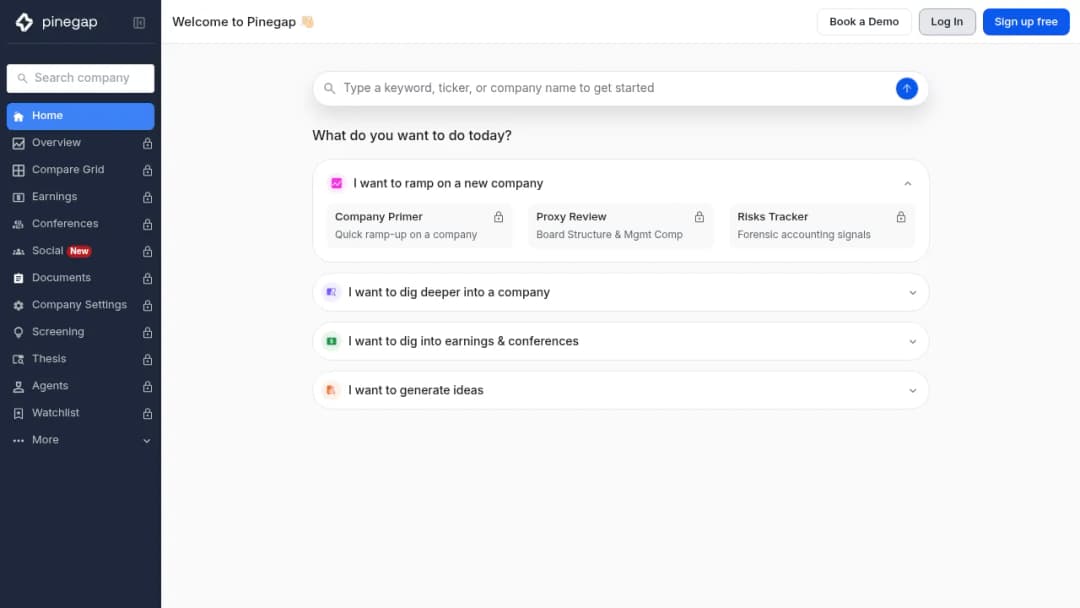
Task: Click the lock icon on Company Primer
Action: point(499,217)
